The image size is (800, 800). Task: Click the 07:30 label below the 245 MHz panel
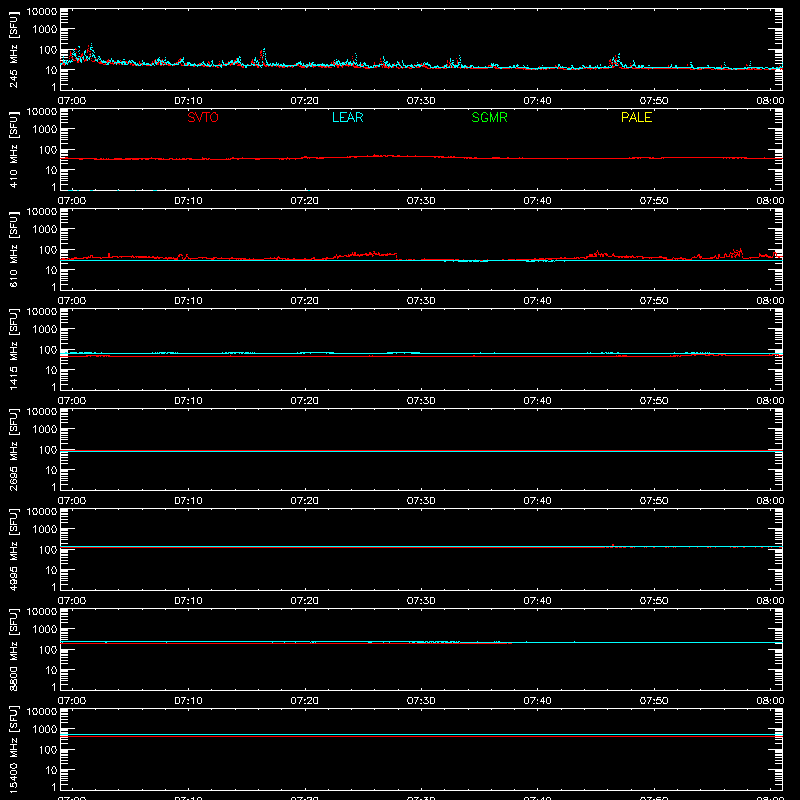click(421, 101)
